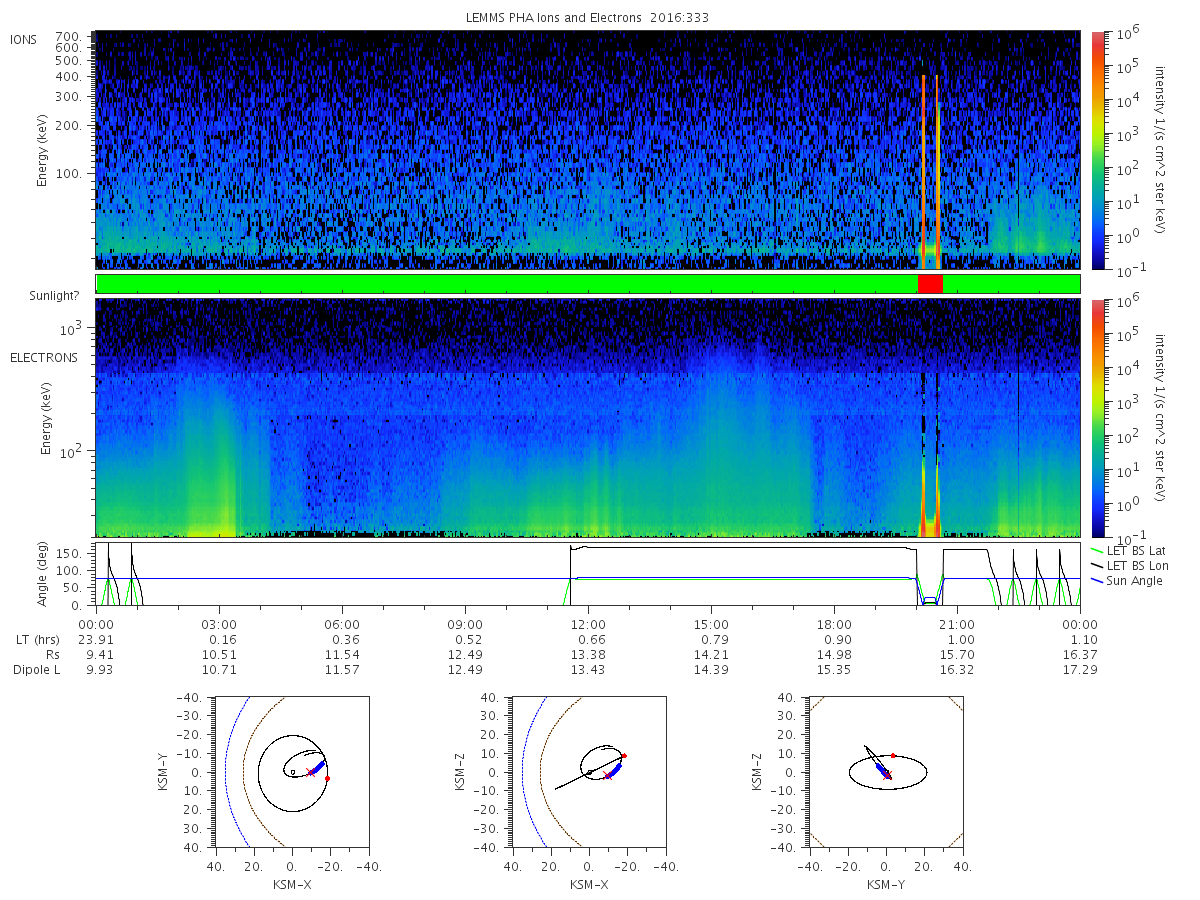Click the '12:00' time tick label
Image resolution: width=1200 pixels, height=900 pixels.
588,624
